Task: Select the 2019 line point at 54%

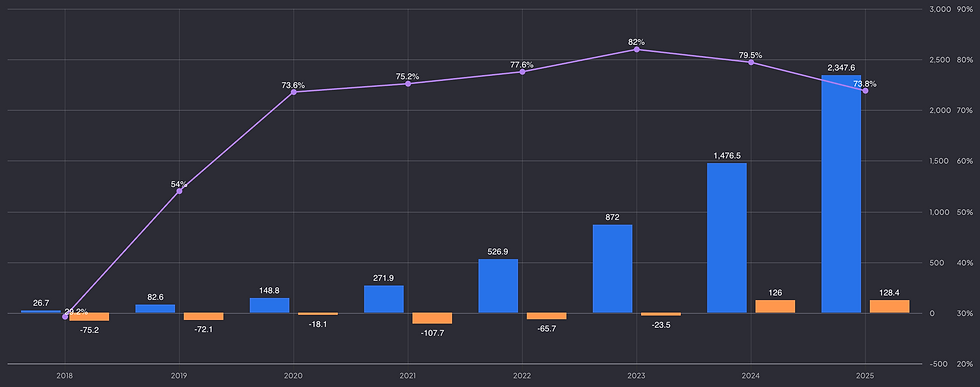Action: click(x=179, y=191)
